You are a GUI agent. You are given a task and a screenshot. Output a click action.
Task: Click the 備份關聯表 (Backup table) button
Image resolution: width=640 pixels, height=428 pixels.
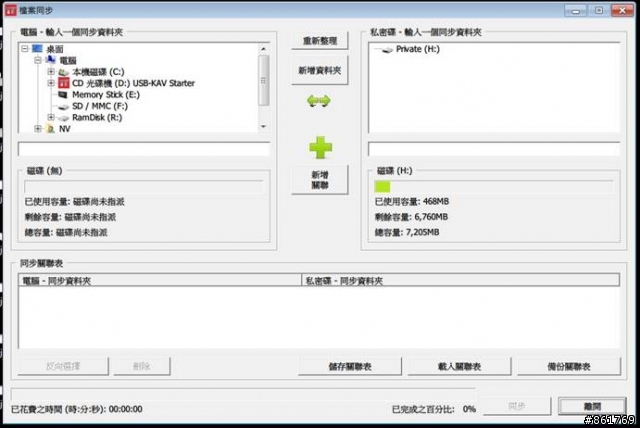569,366
